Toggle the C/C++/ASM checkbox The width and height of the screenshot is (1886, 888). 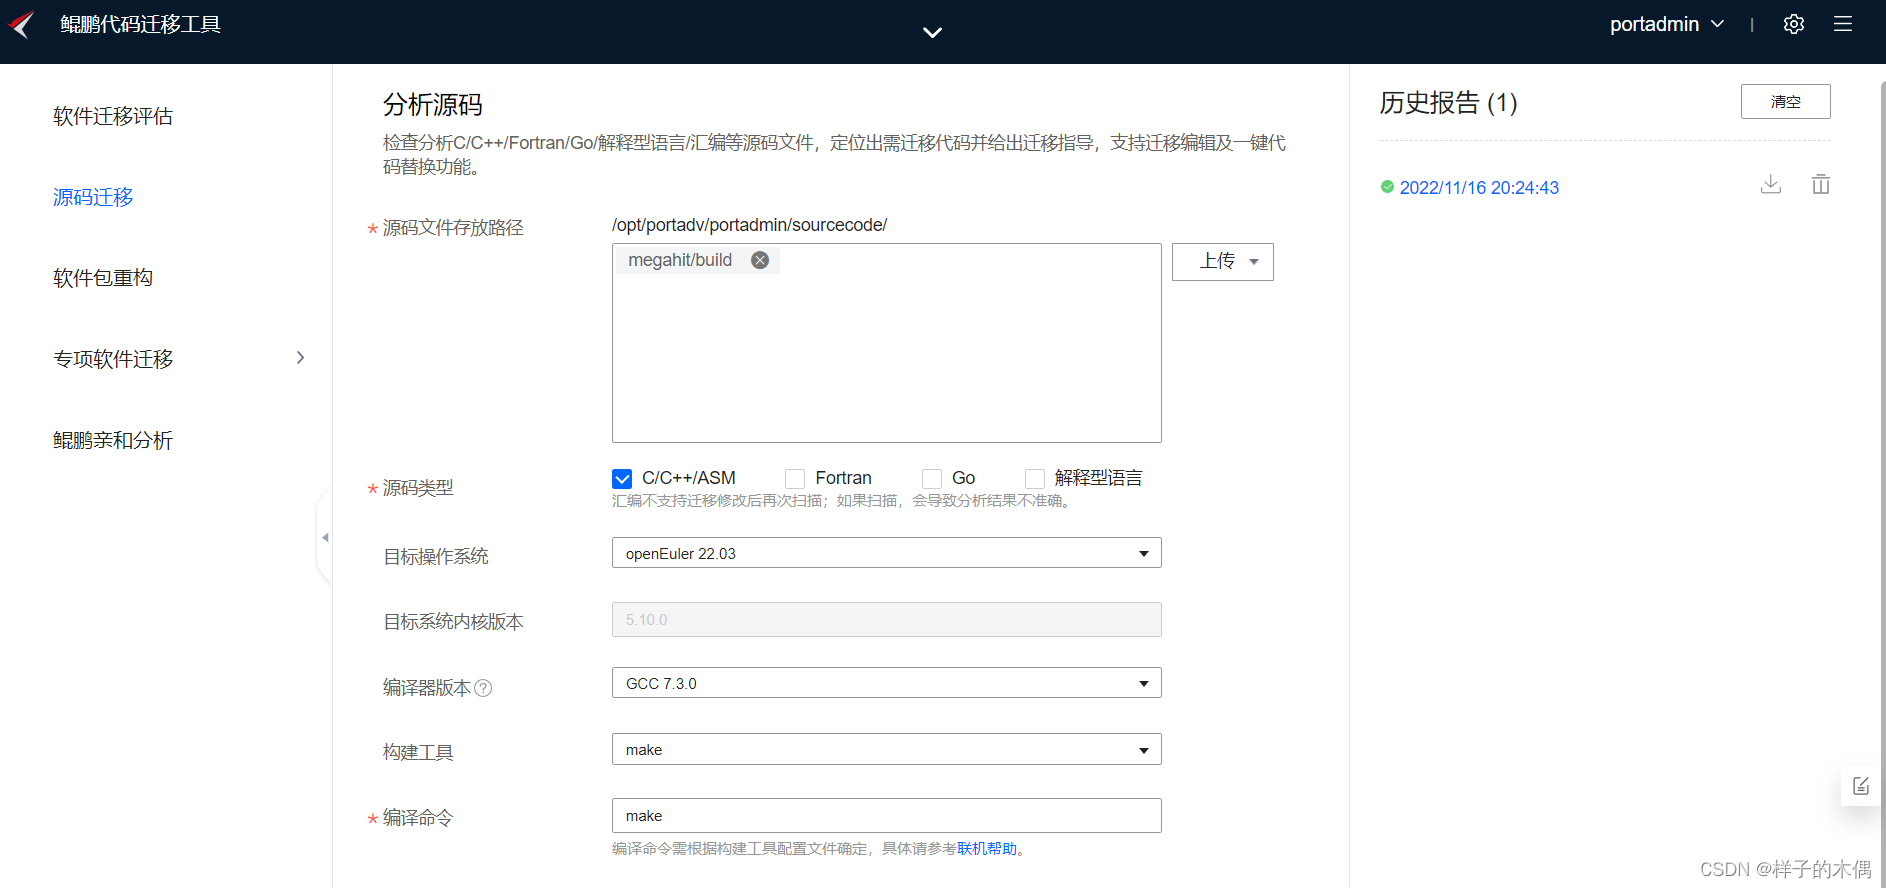[x=622, y=479]
